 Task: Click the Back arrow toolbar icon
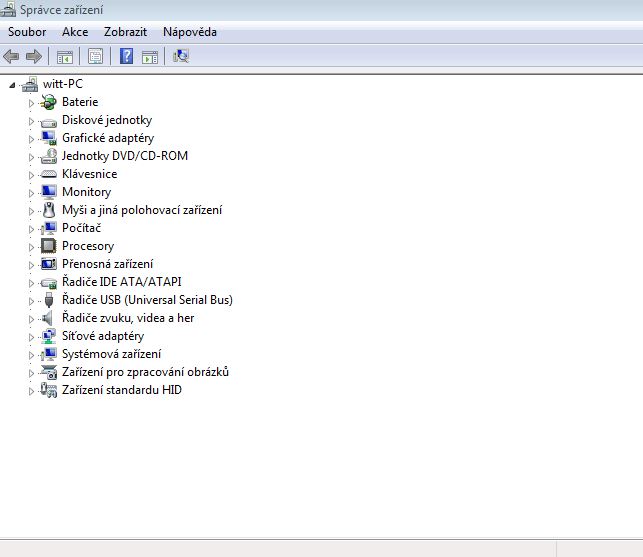[x=11, y=56]
